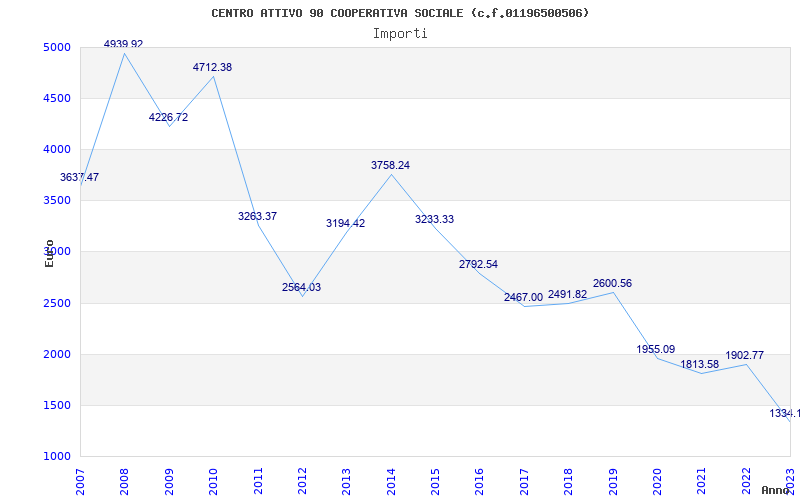Click the Importi subtitle
Screen dimensions: 800x500
400,33
